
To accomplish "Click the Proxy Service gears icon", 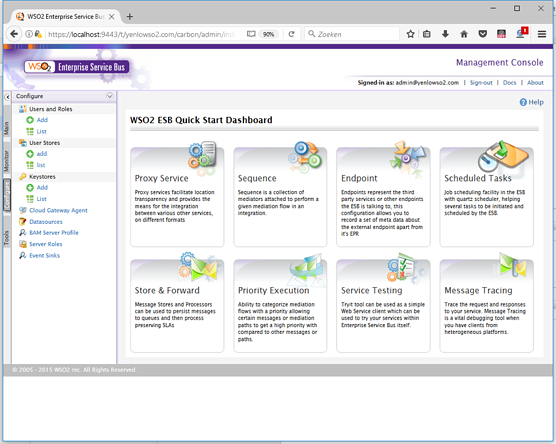I will pos(202,158).
